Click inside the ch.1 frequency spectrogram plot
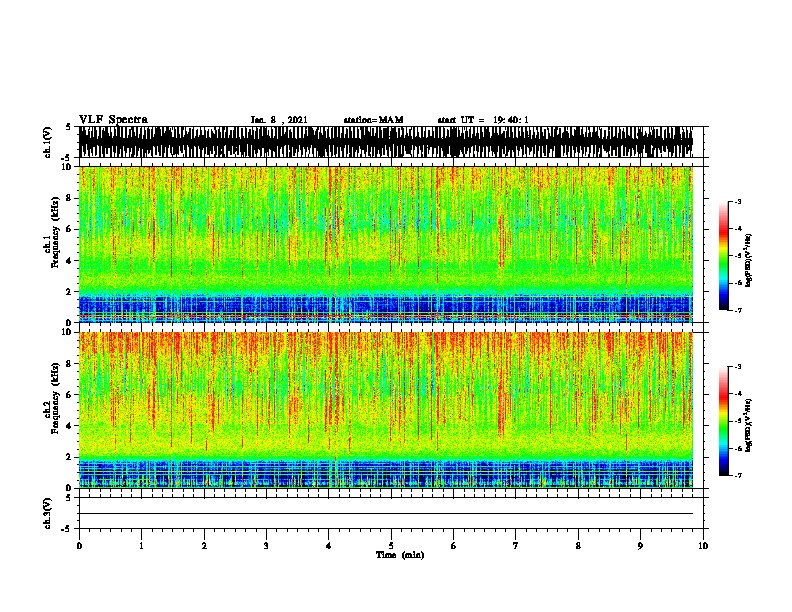Viewport: 792px width, 612px height. (386, 244)
